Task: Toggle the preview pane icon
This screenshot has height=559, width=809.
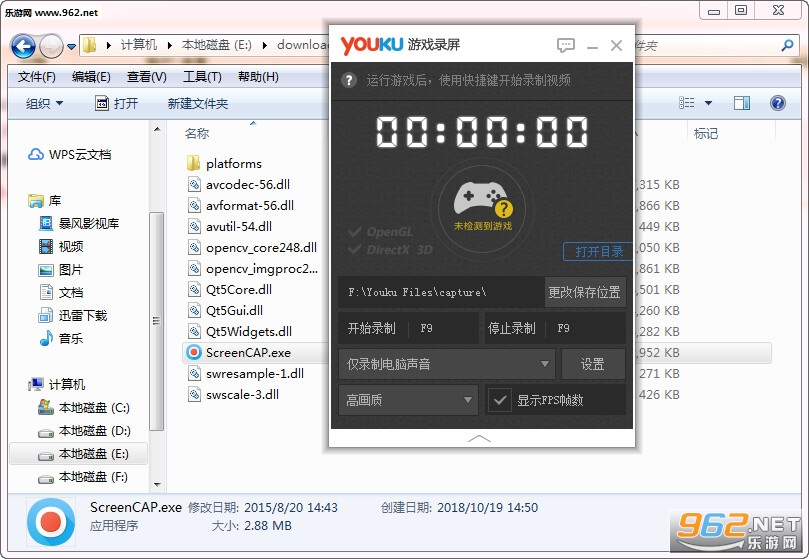Action: tap(742, 103)
